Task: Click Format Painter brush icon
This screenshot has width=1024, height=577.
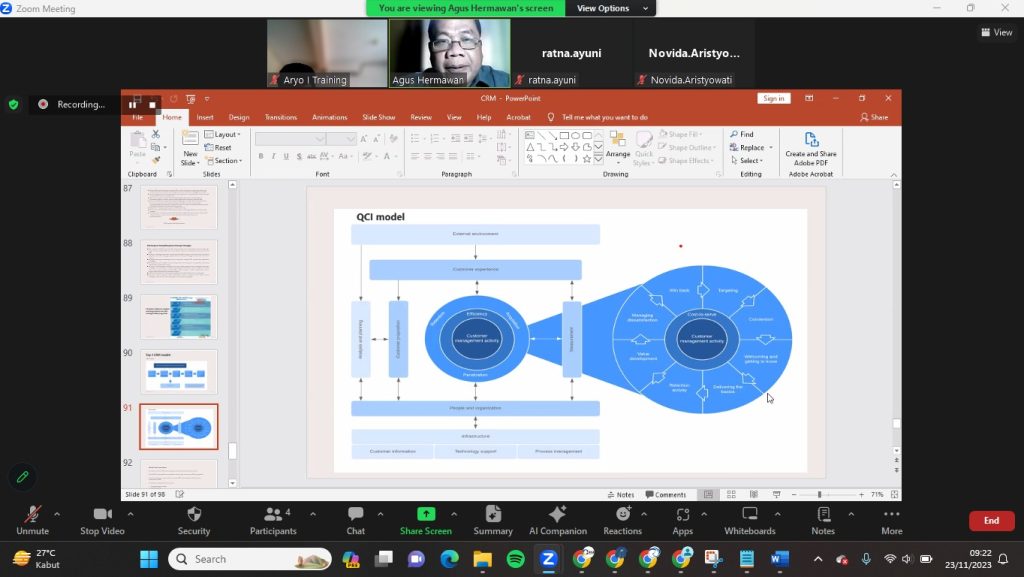Action: [x=155, y=161]
